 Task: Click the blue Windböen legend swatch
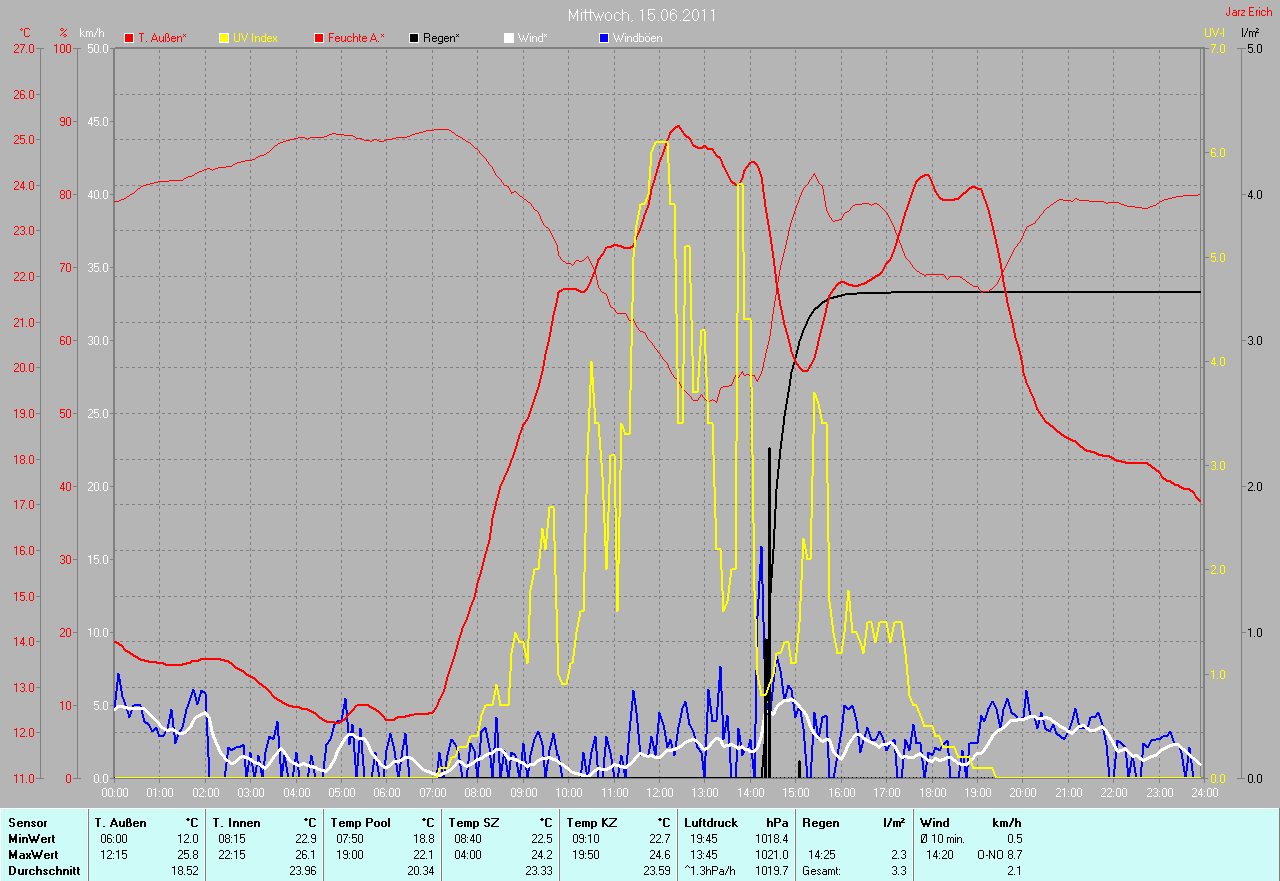603,38
